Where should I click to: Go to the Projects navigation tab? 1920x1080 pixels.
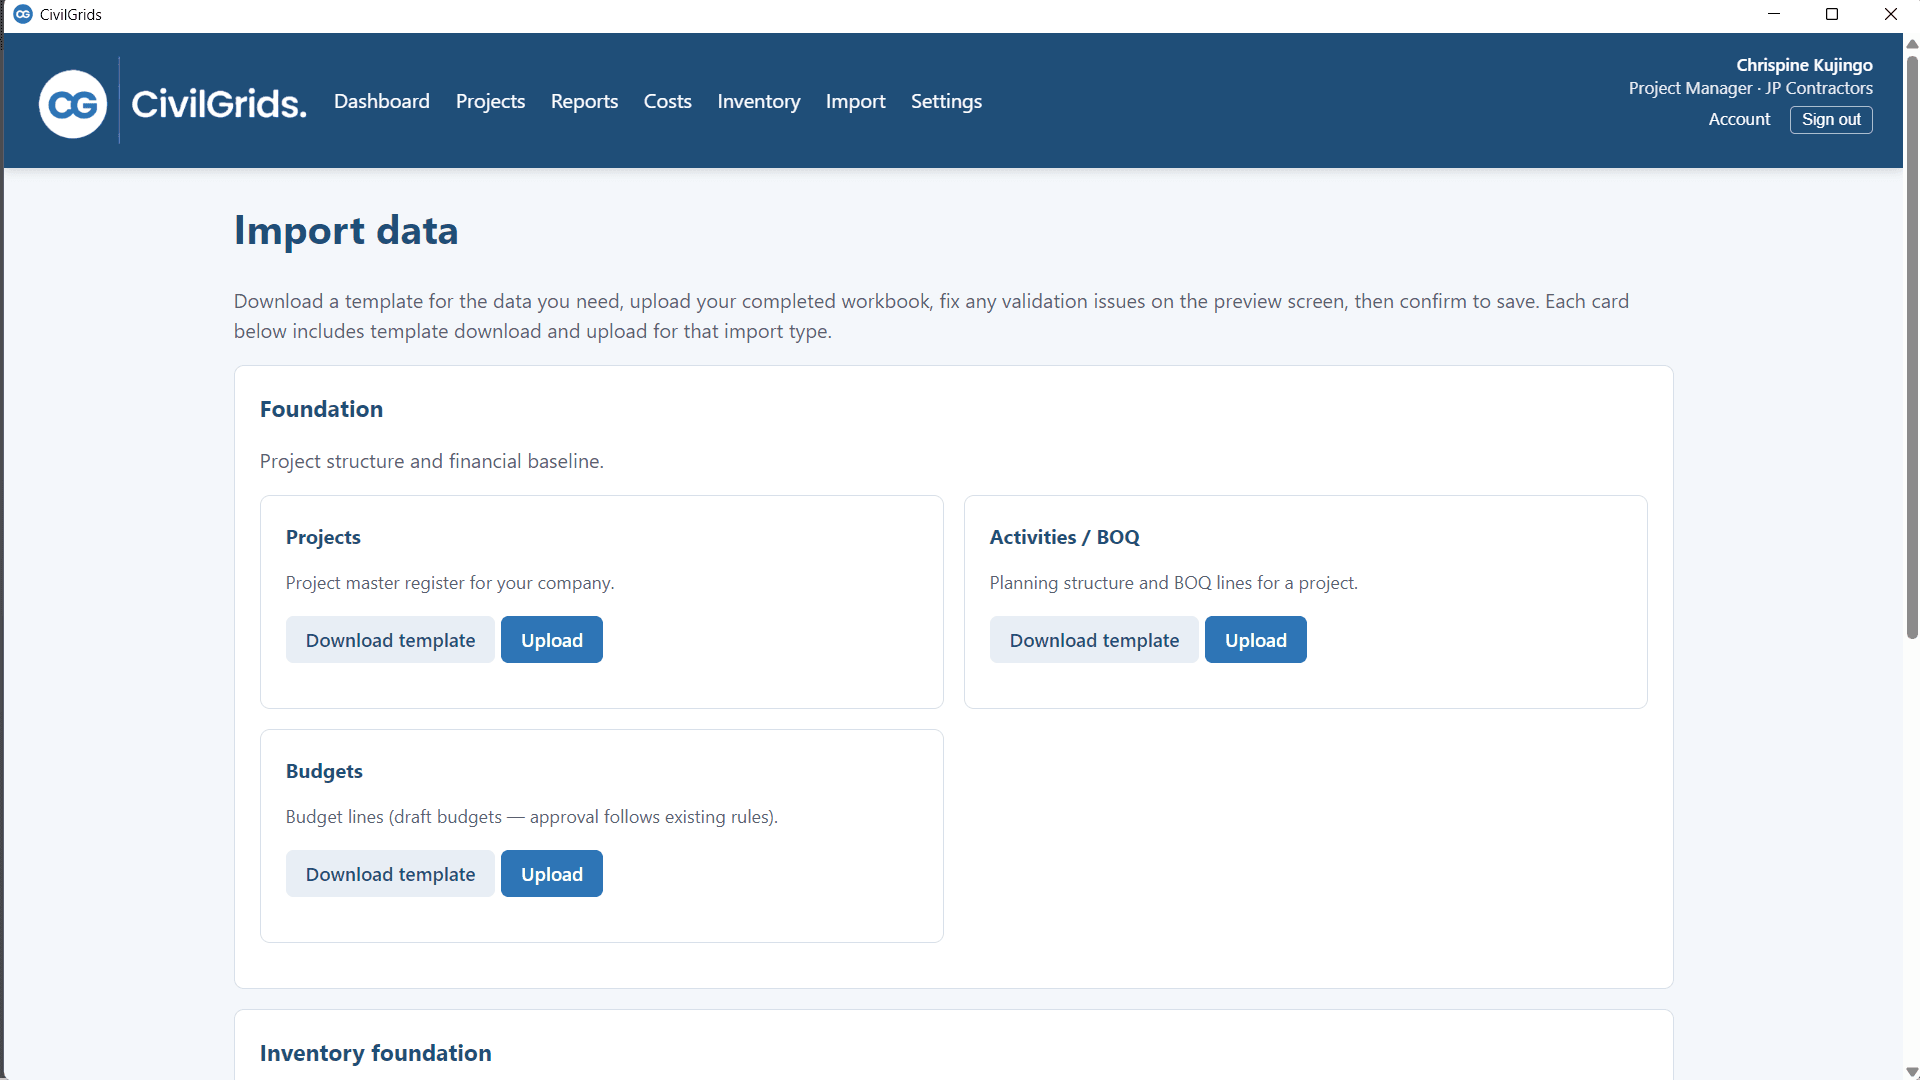click(490, 101)
